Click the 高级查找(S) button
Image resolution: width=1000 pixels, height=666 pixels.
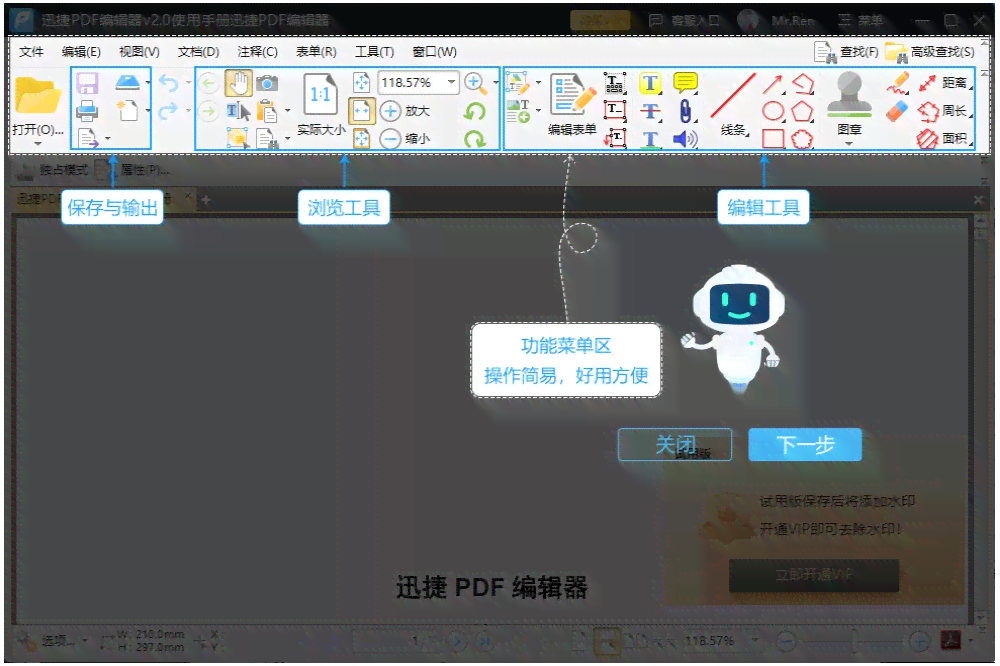point(930,52)
